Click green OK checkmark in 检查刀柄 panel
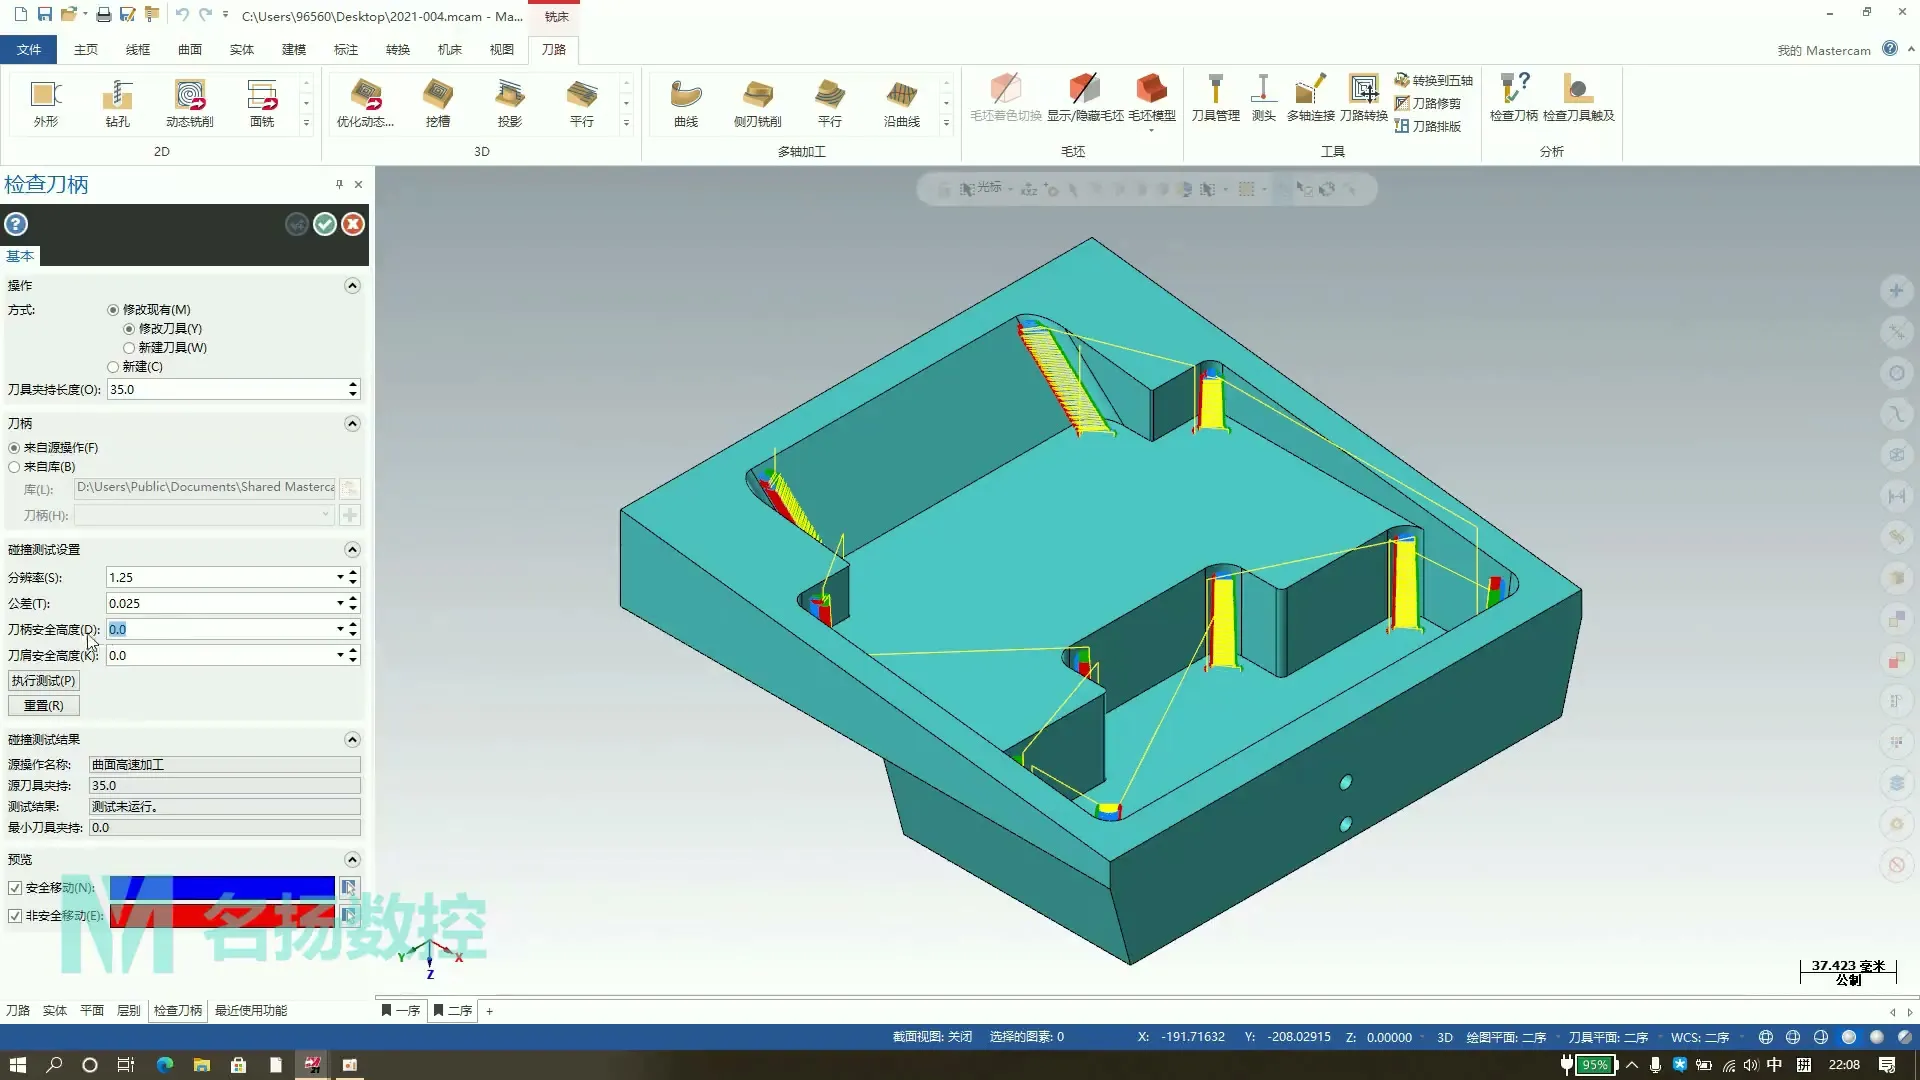The height and width of the screenshot is (1080, 1920). click(325, 224)
